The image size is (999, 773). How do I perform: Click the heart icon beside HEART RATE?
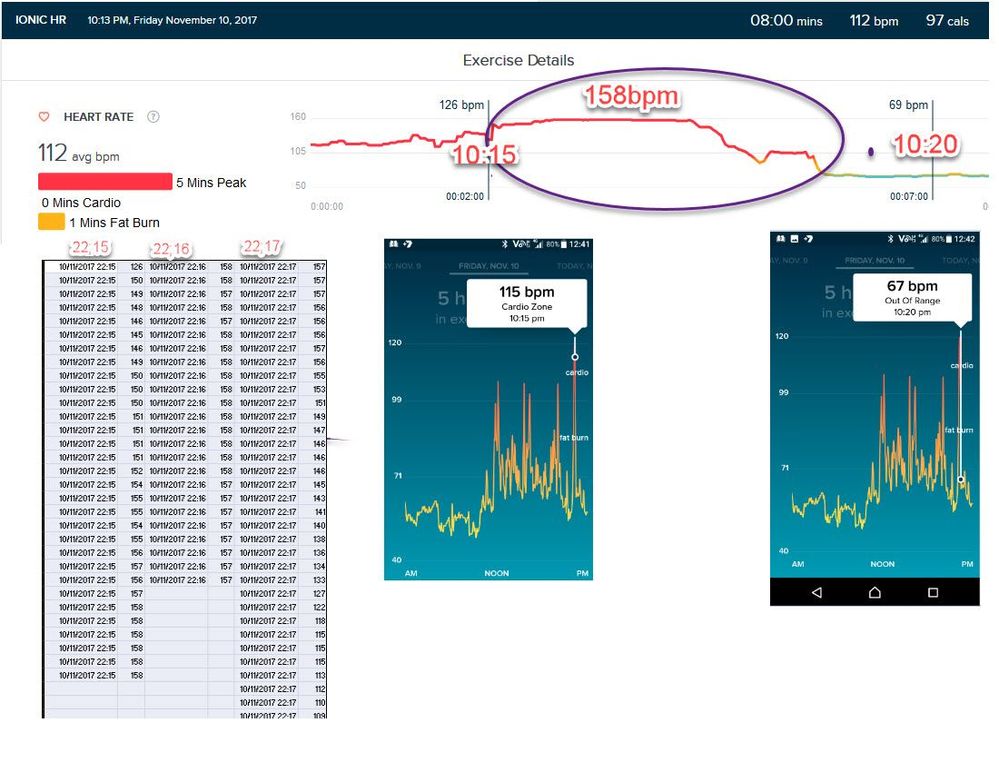tap(44, 117)
